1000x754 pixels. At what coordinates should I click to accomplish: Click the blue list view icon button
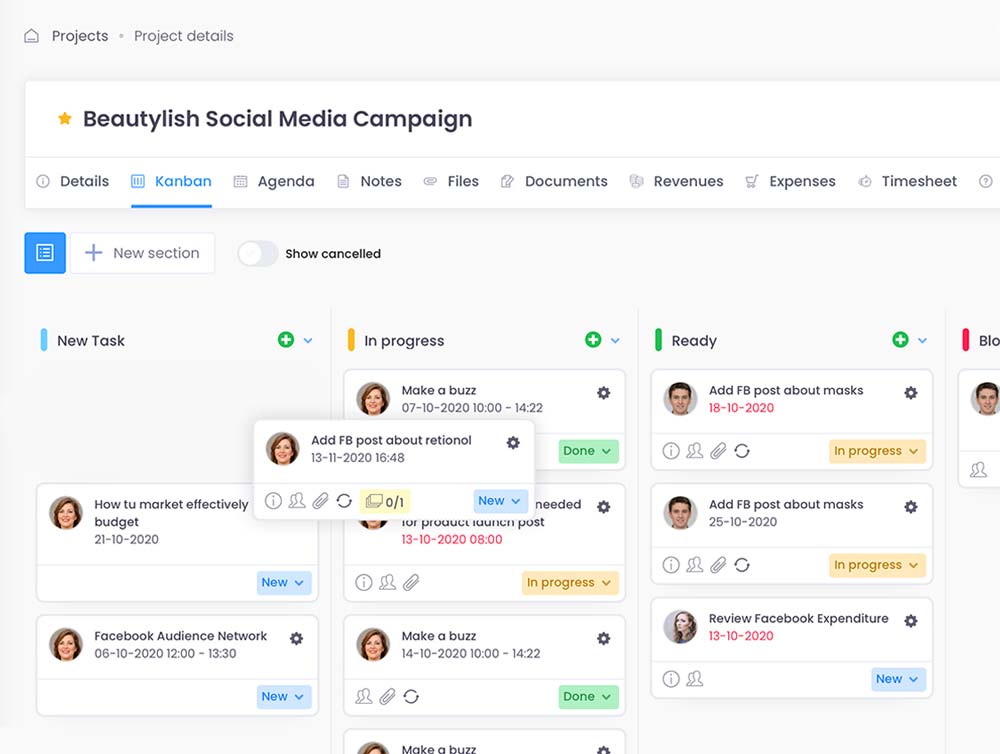pos(45,253)
